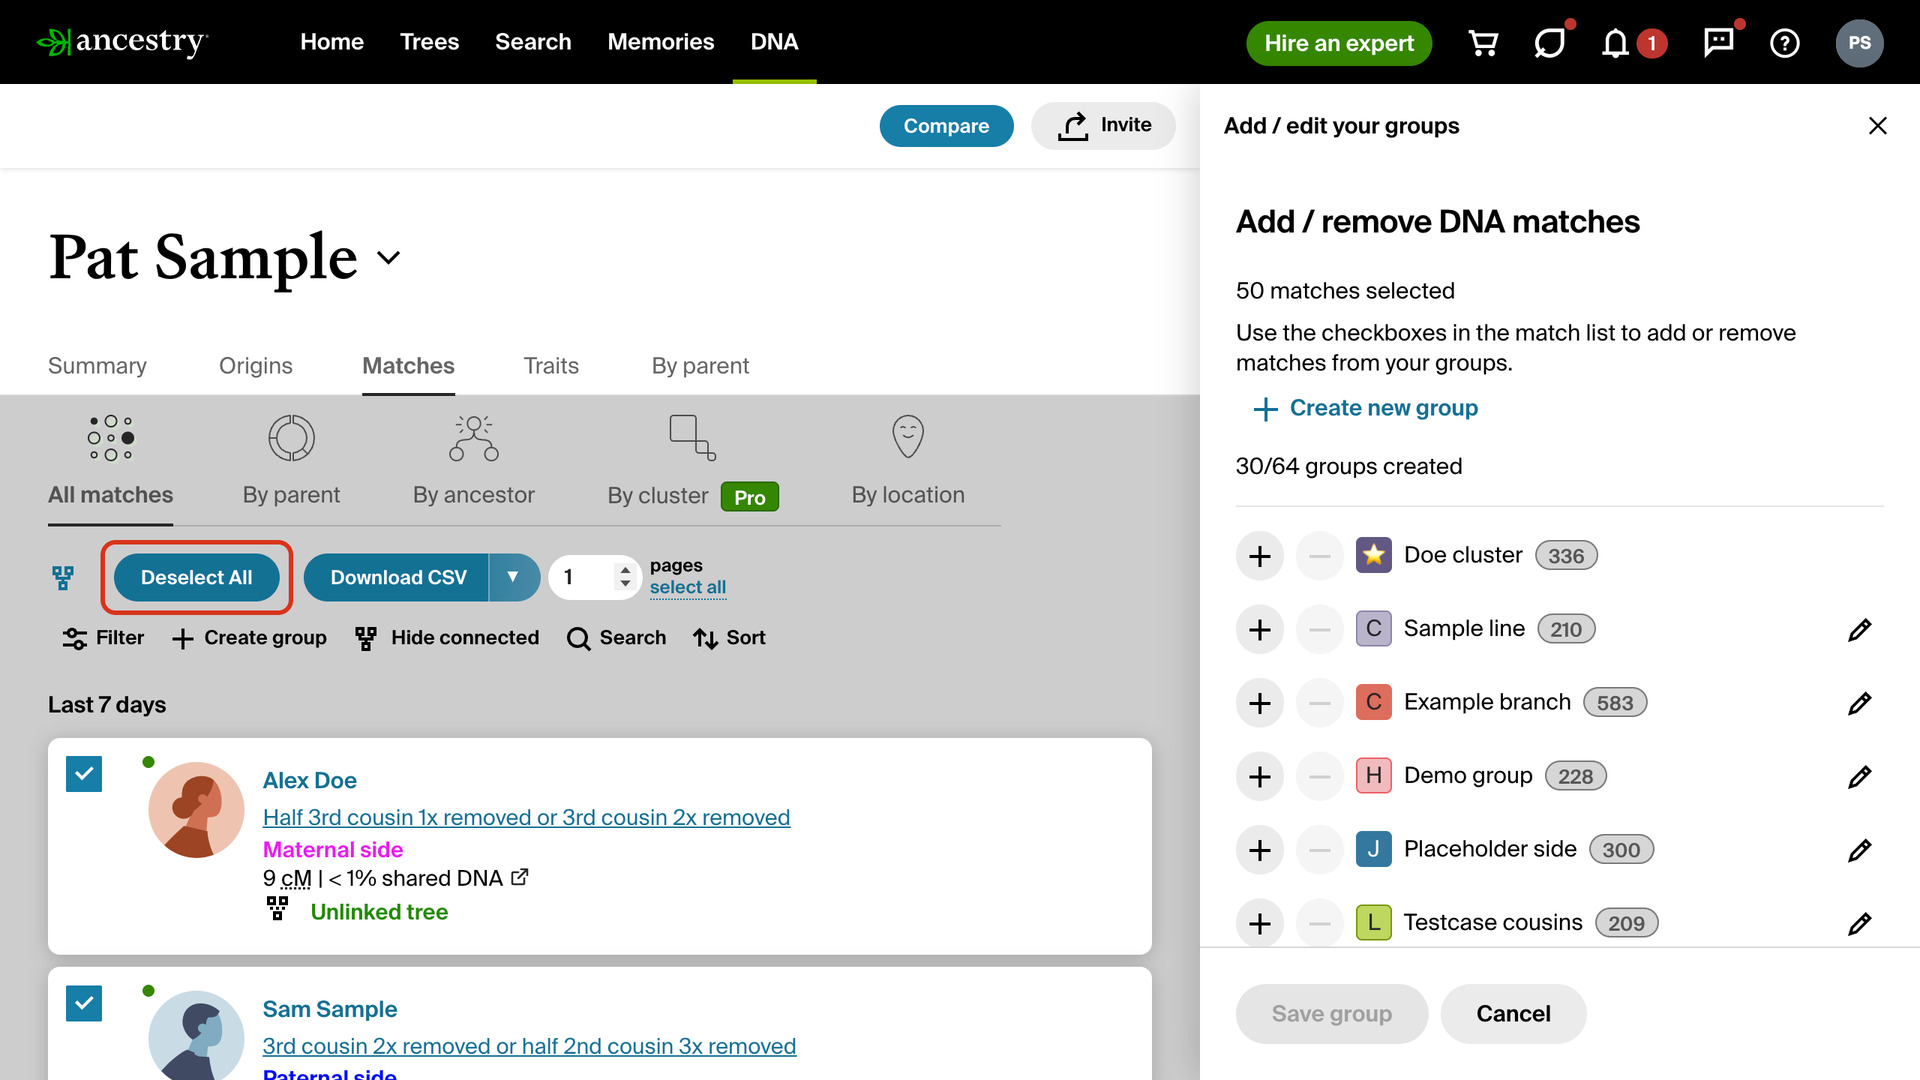Expand the Pat Sample test selector

pos(389,257)
